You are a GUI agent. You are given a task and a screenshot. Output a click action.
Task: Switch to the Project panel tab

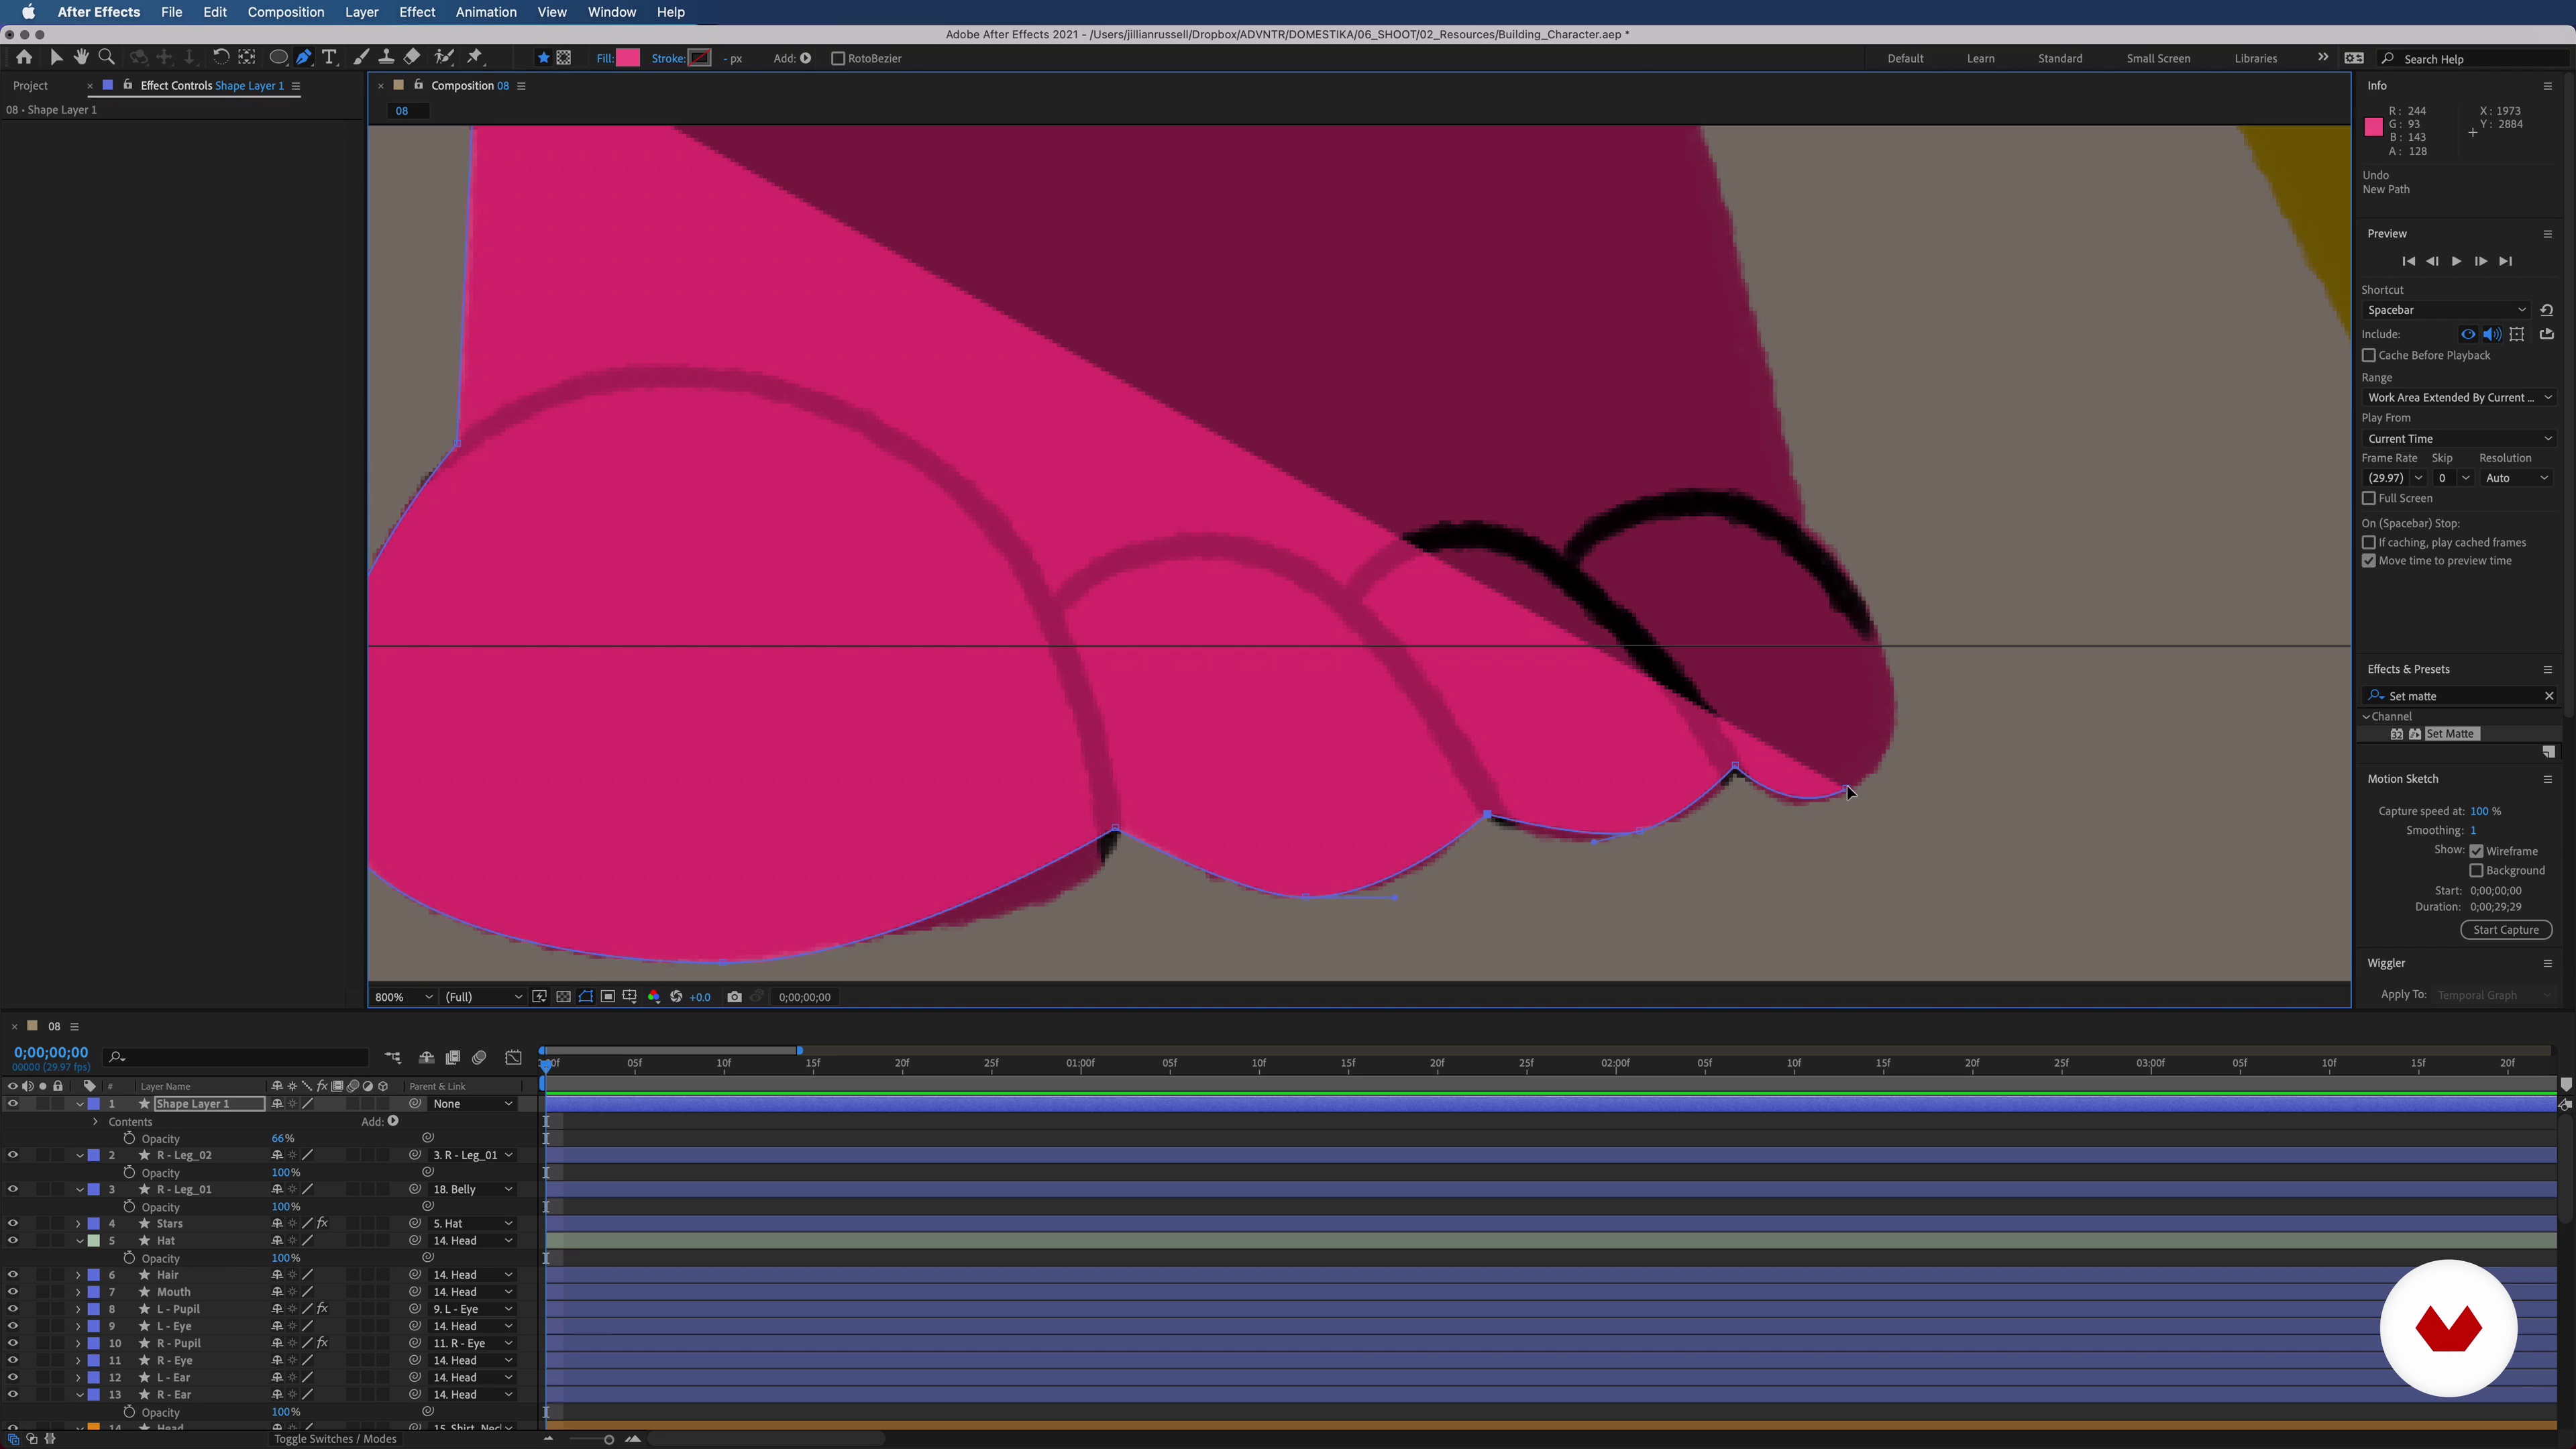30,85
